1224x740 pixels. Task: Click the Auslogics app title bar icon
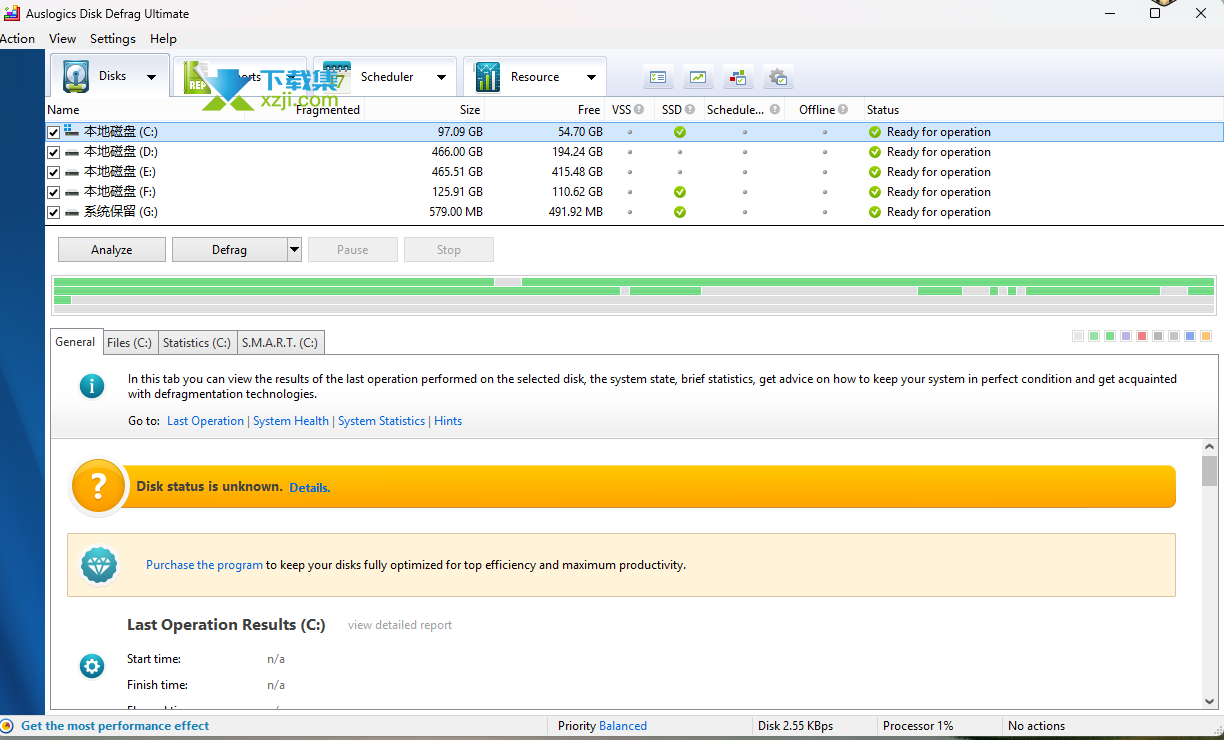[10, 14]
